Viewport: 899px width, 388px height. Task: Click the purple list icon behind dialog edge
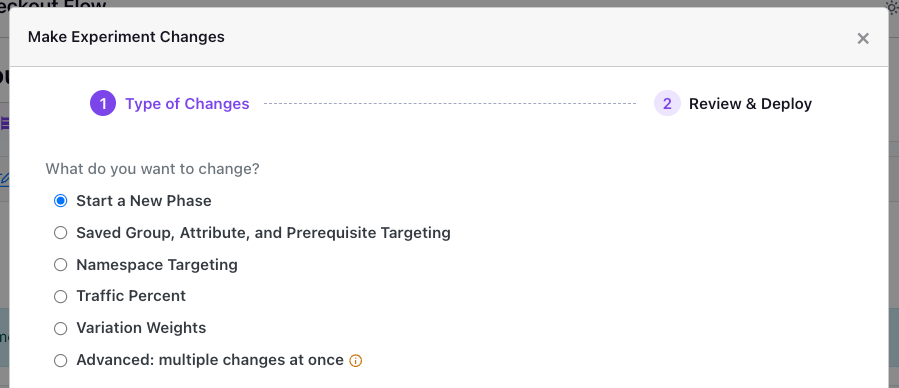click(5, 123)
